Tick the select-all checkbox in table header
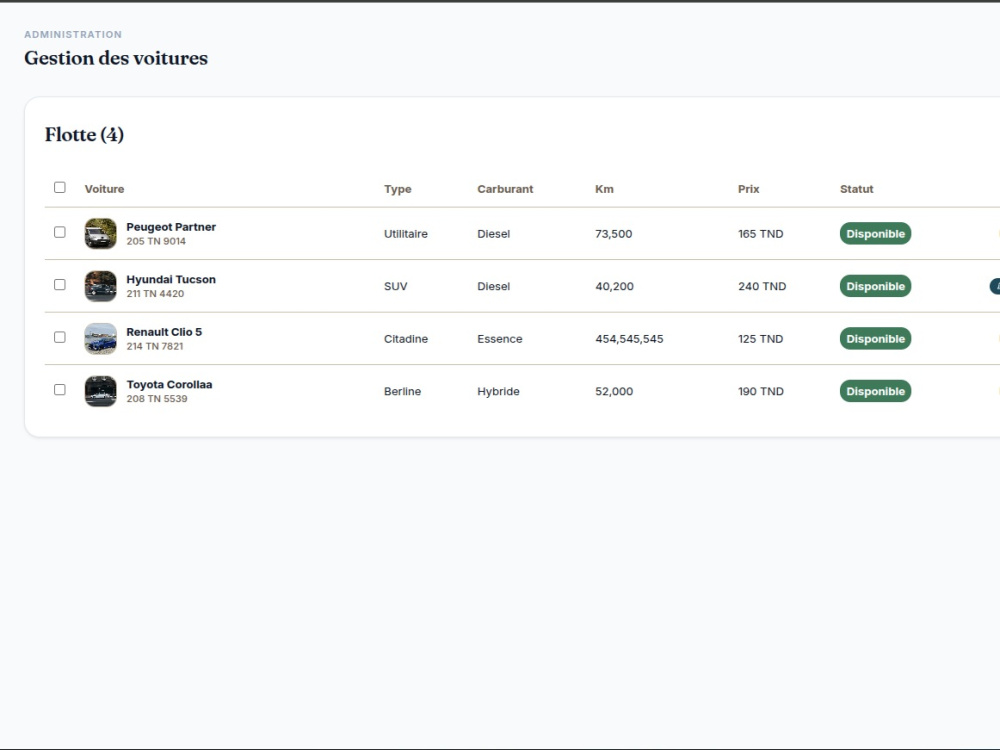Screen dimensions: 1000x750 [59, 188]
